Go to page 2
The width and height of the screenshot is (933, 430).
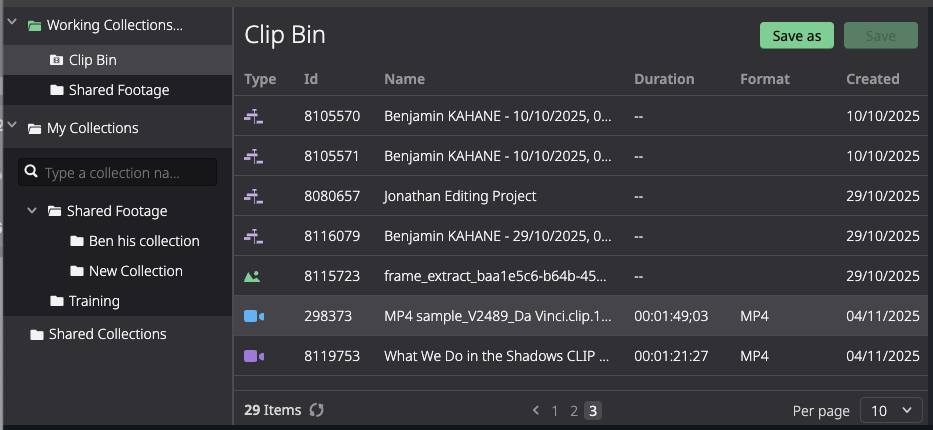click(574, 411)
